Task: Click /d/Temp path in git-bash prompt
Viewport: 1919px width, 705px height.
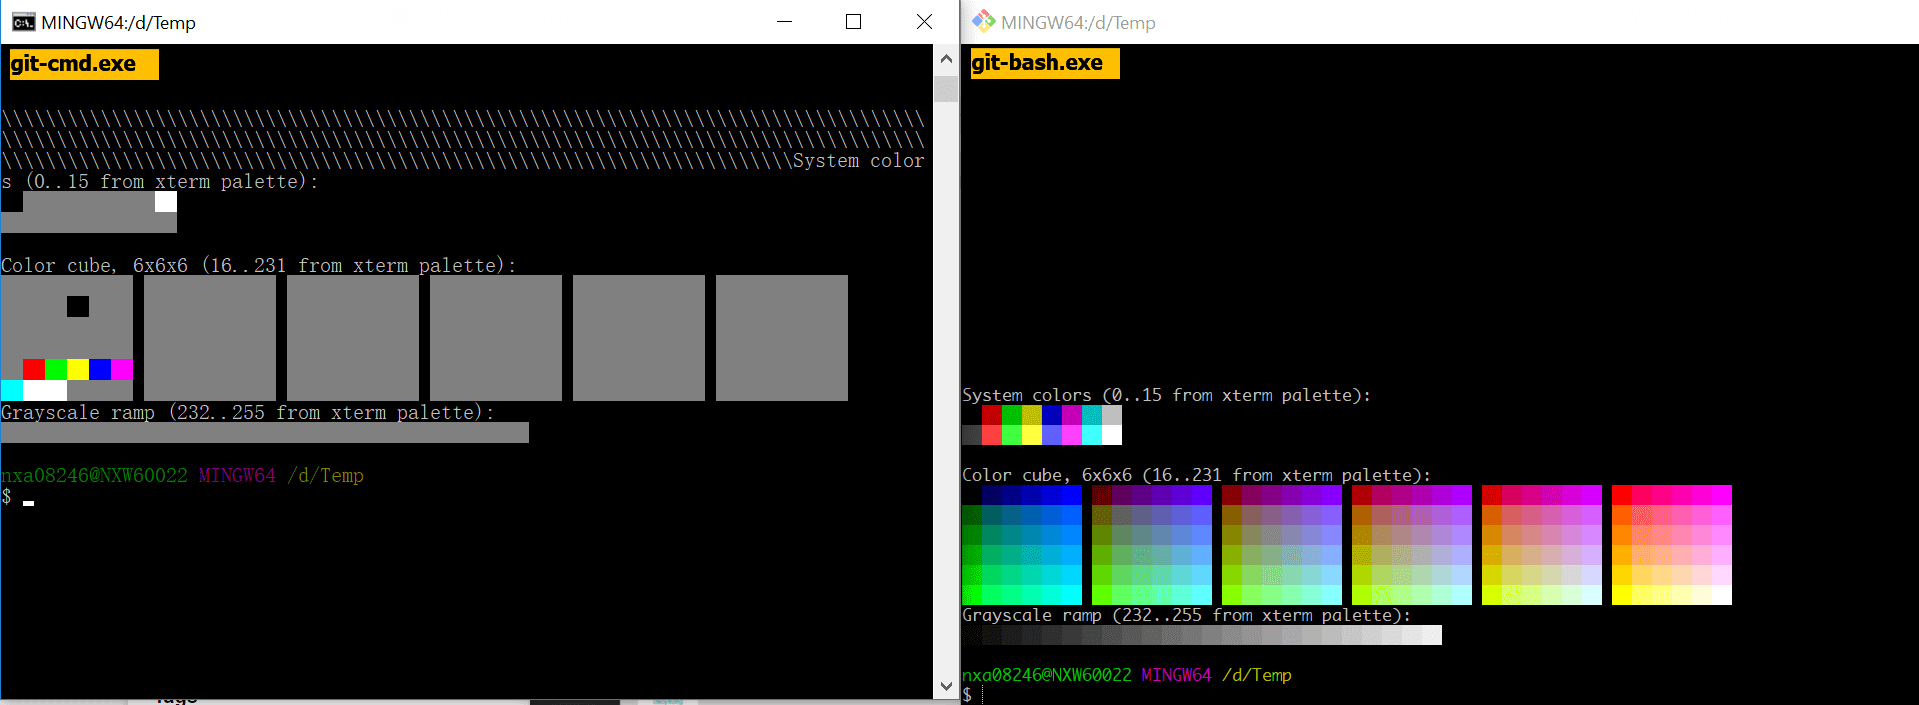Action: click(x=1257, y=675)
